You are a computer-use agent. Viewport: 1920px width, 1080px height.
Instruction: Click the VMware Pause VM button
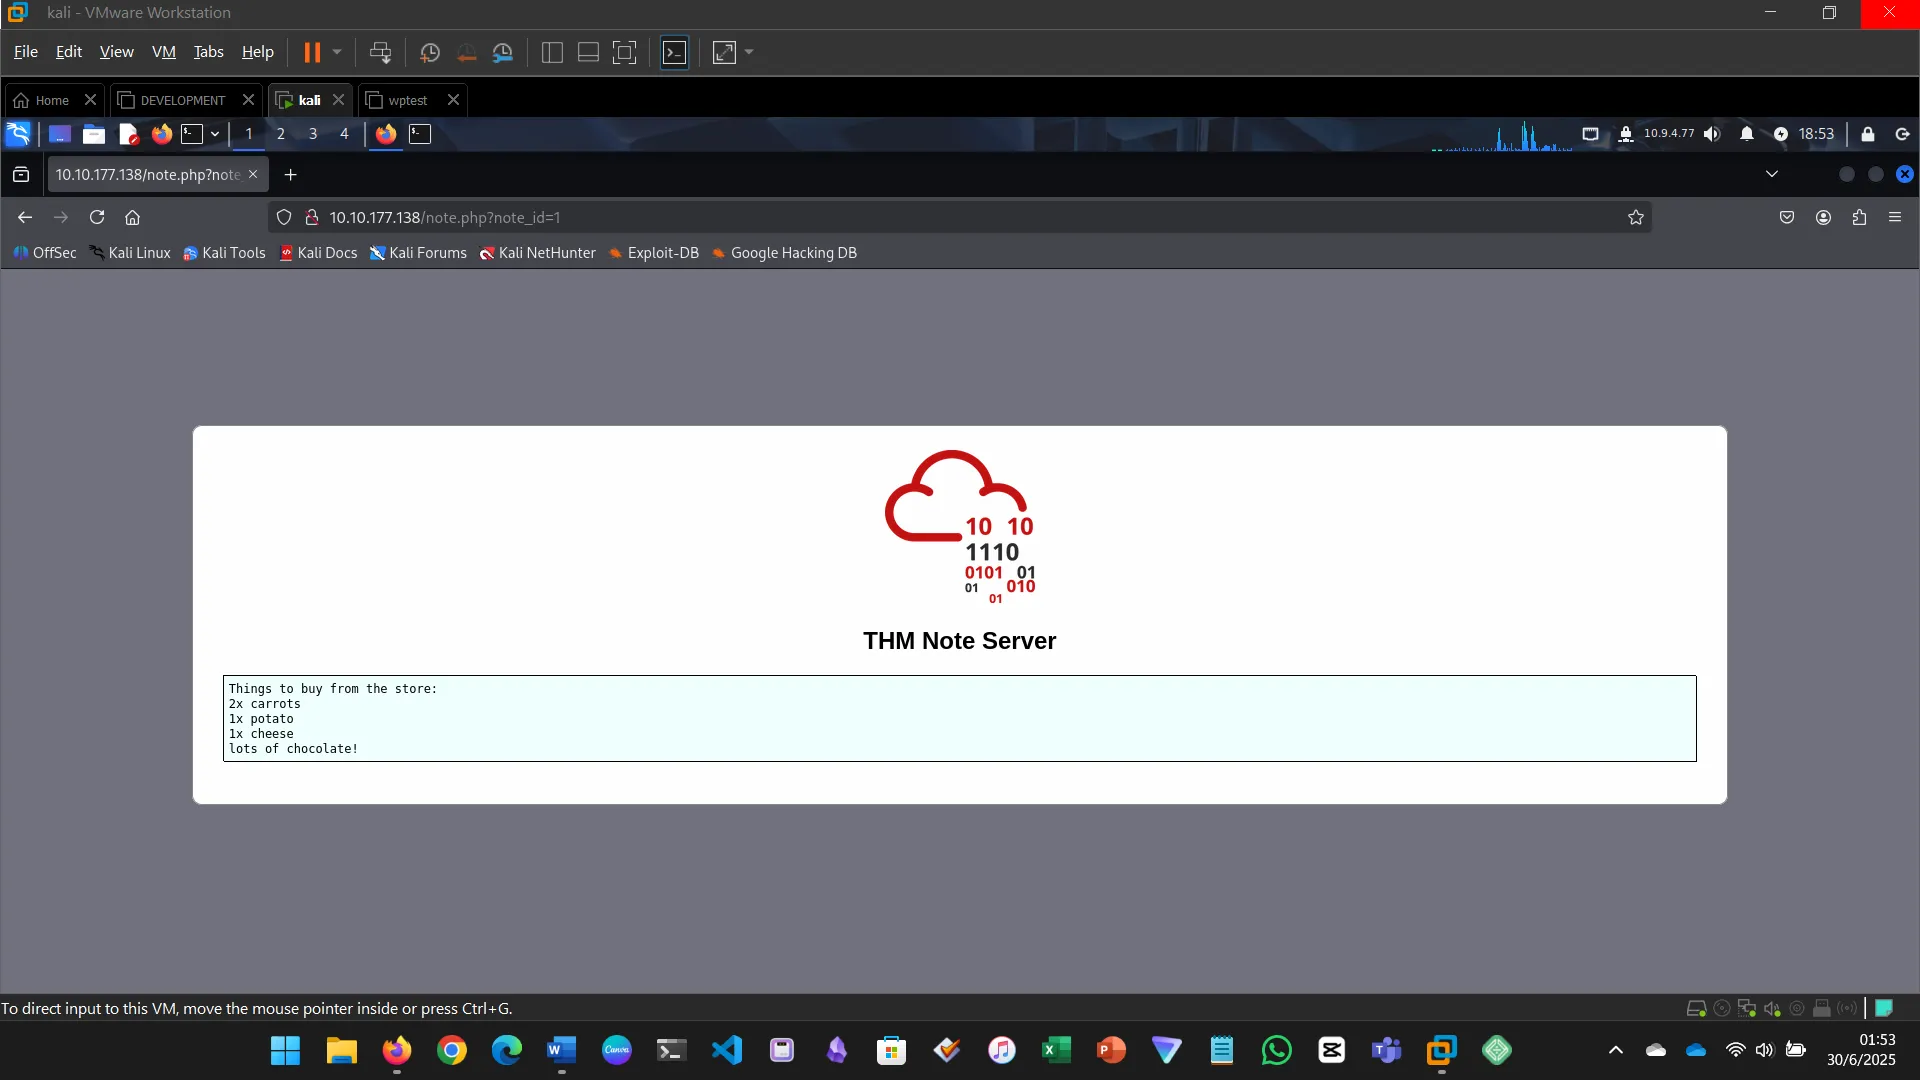tap(312, 52)
